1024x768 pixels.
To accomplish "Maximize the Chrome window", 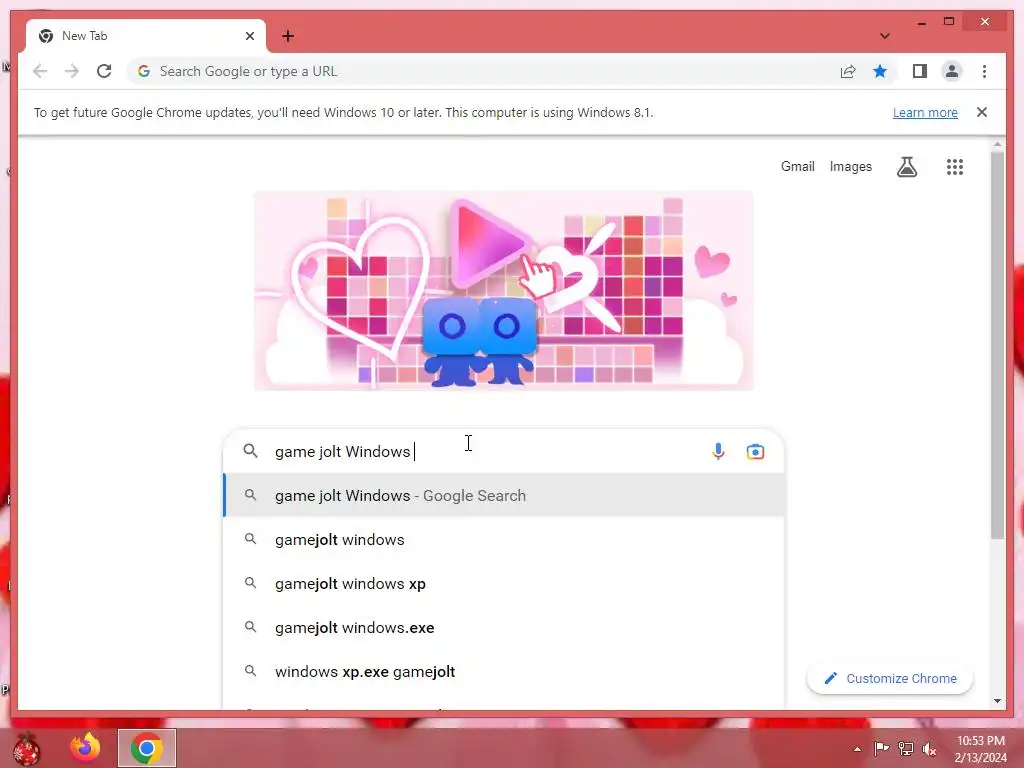I will click(949, 22).
